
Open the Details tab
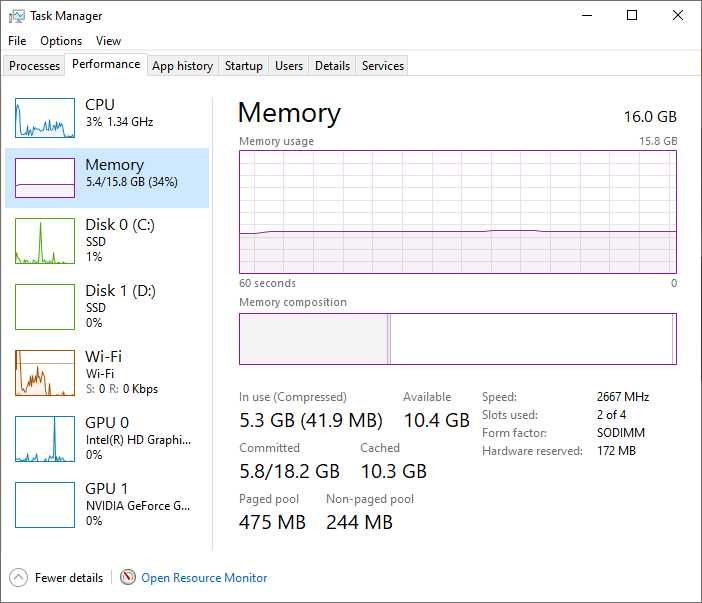[332, 66]
